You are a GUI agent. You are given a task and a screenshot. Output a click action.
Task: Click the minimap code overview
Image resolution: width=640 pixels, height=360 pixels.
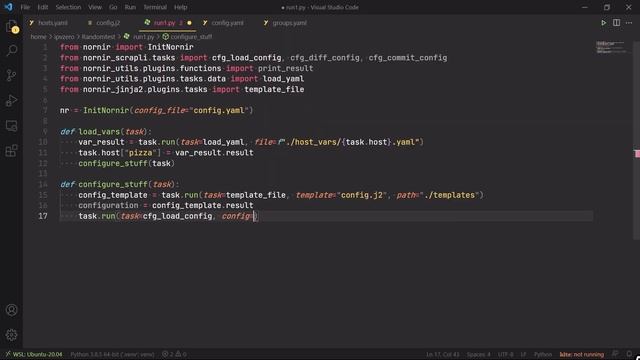[x=611, y=47]
